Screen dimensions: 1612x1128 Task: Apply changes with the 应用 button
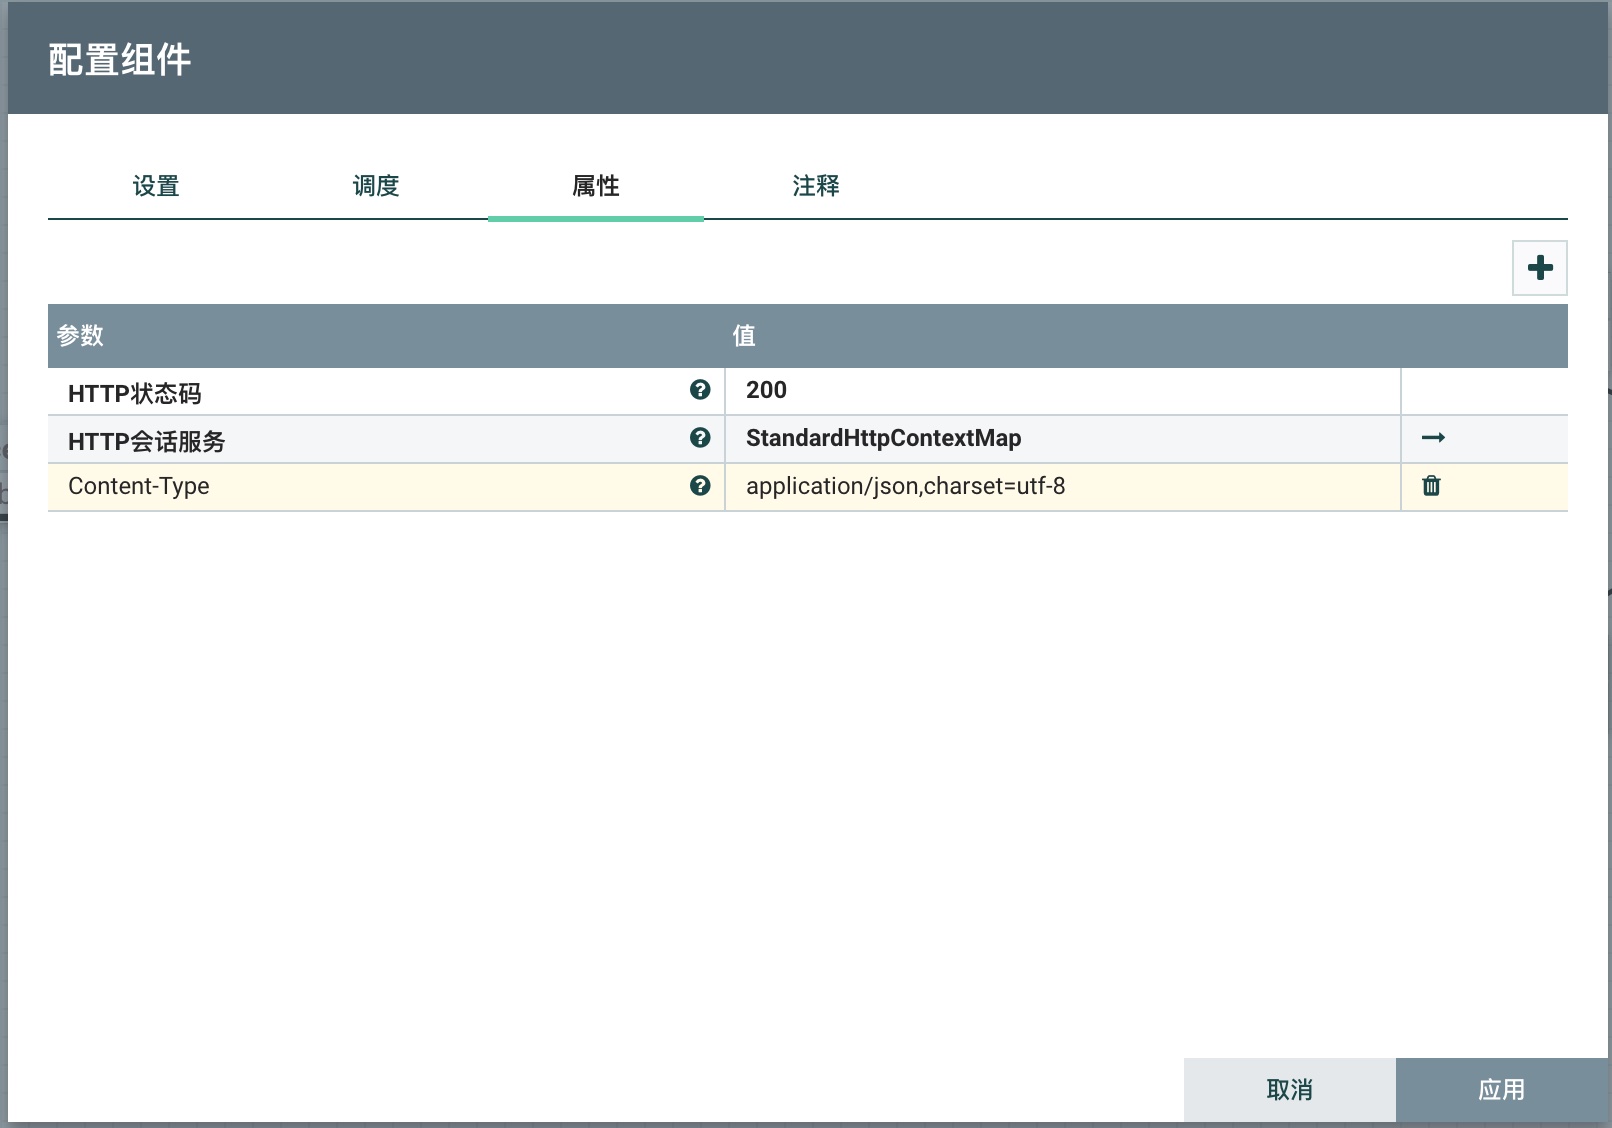(x=1502, y=1090)
